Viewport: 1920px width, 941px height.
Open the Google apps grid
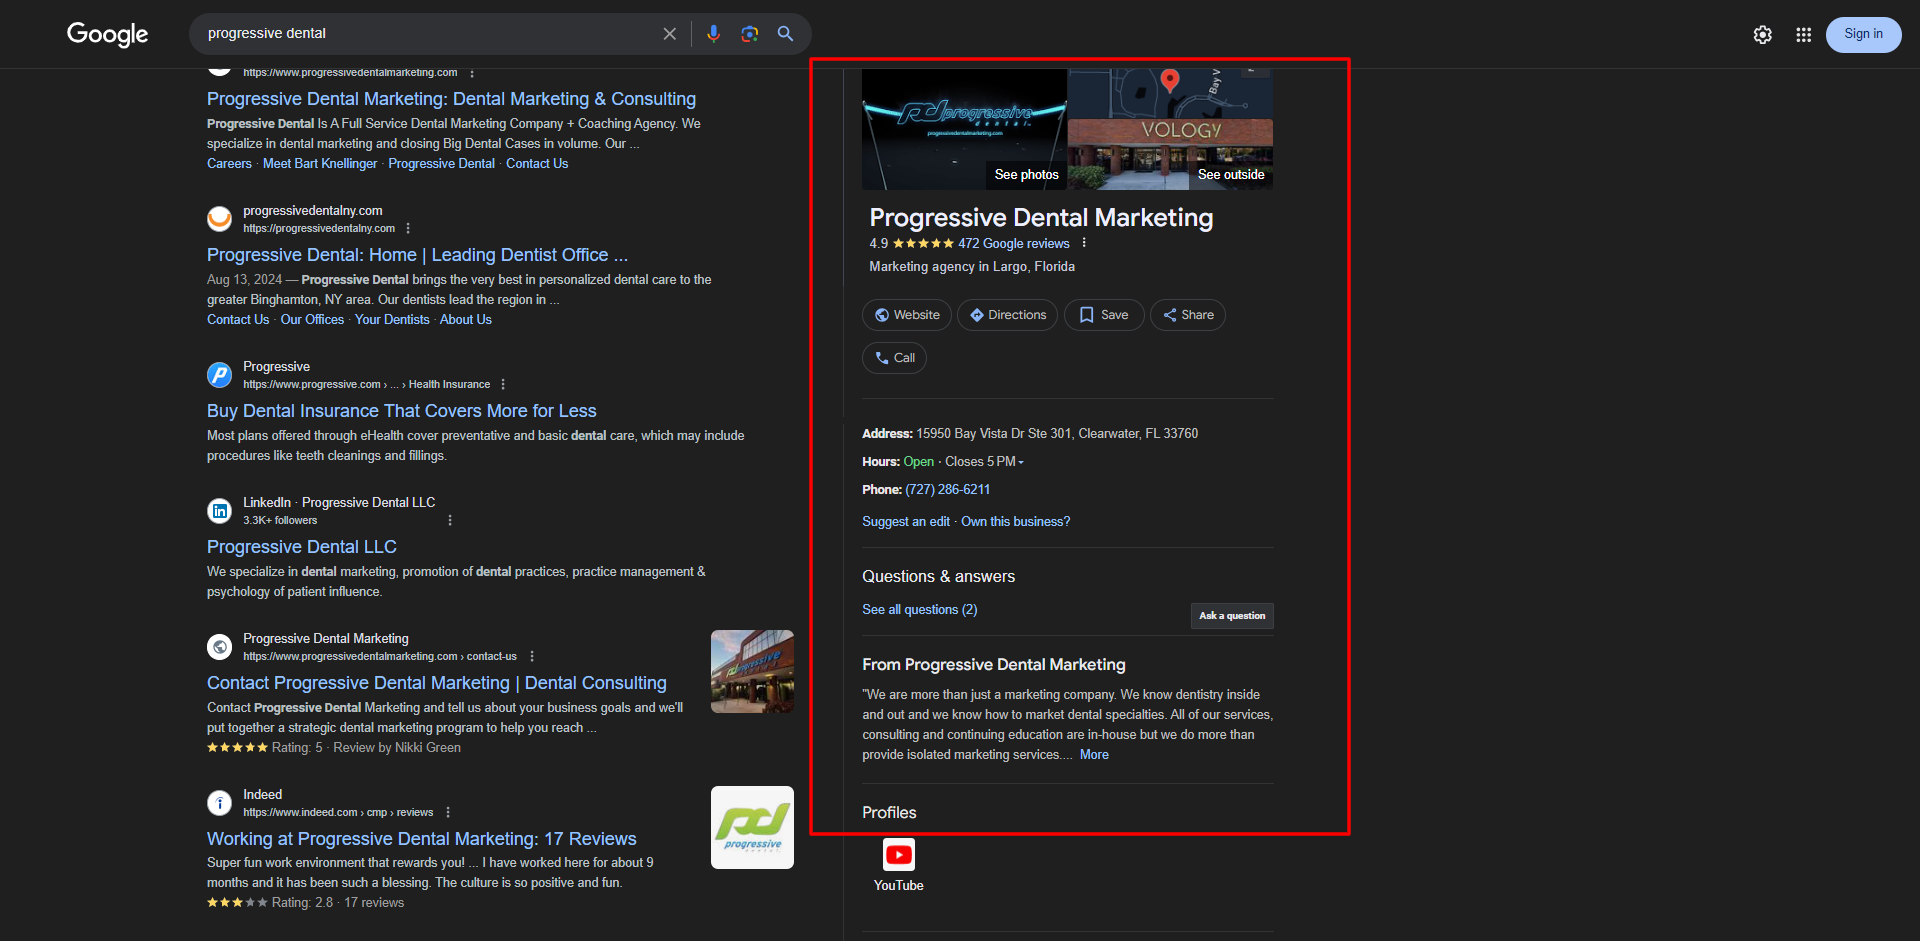click(x=1803, y=35)
